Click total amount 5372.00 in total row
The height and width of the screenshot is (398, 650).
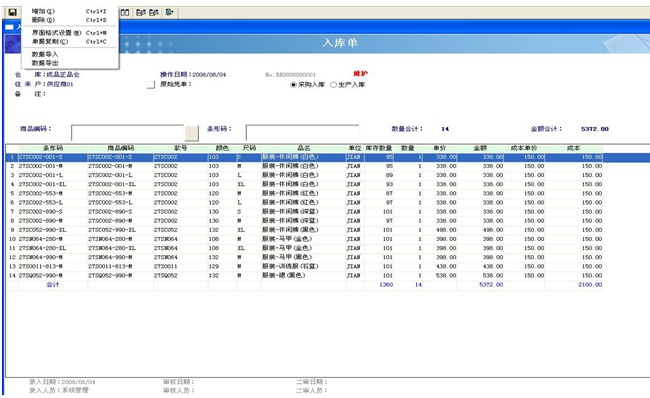(491, 285)
